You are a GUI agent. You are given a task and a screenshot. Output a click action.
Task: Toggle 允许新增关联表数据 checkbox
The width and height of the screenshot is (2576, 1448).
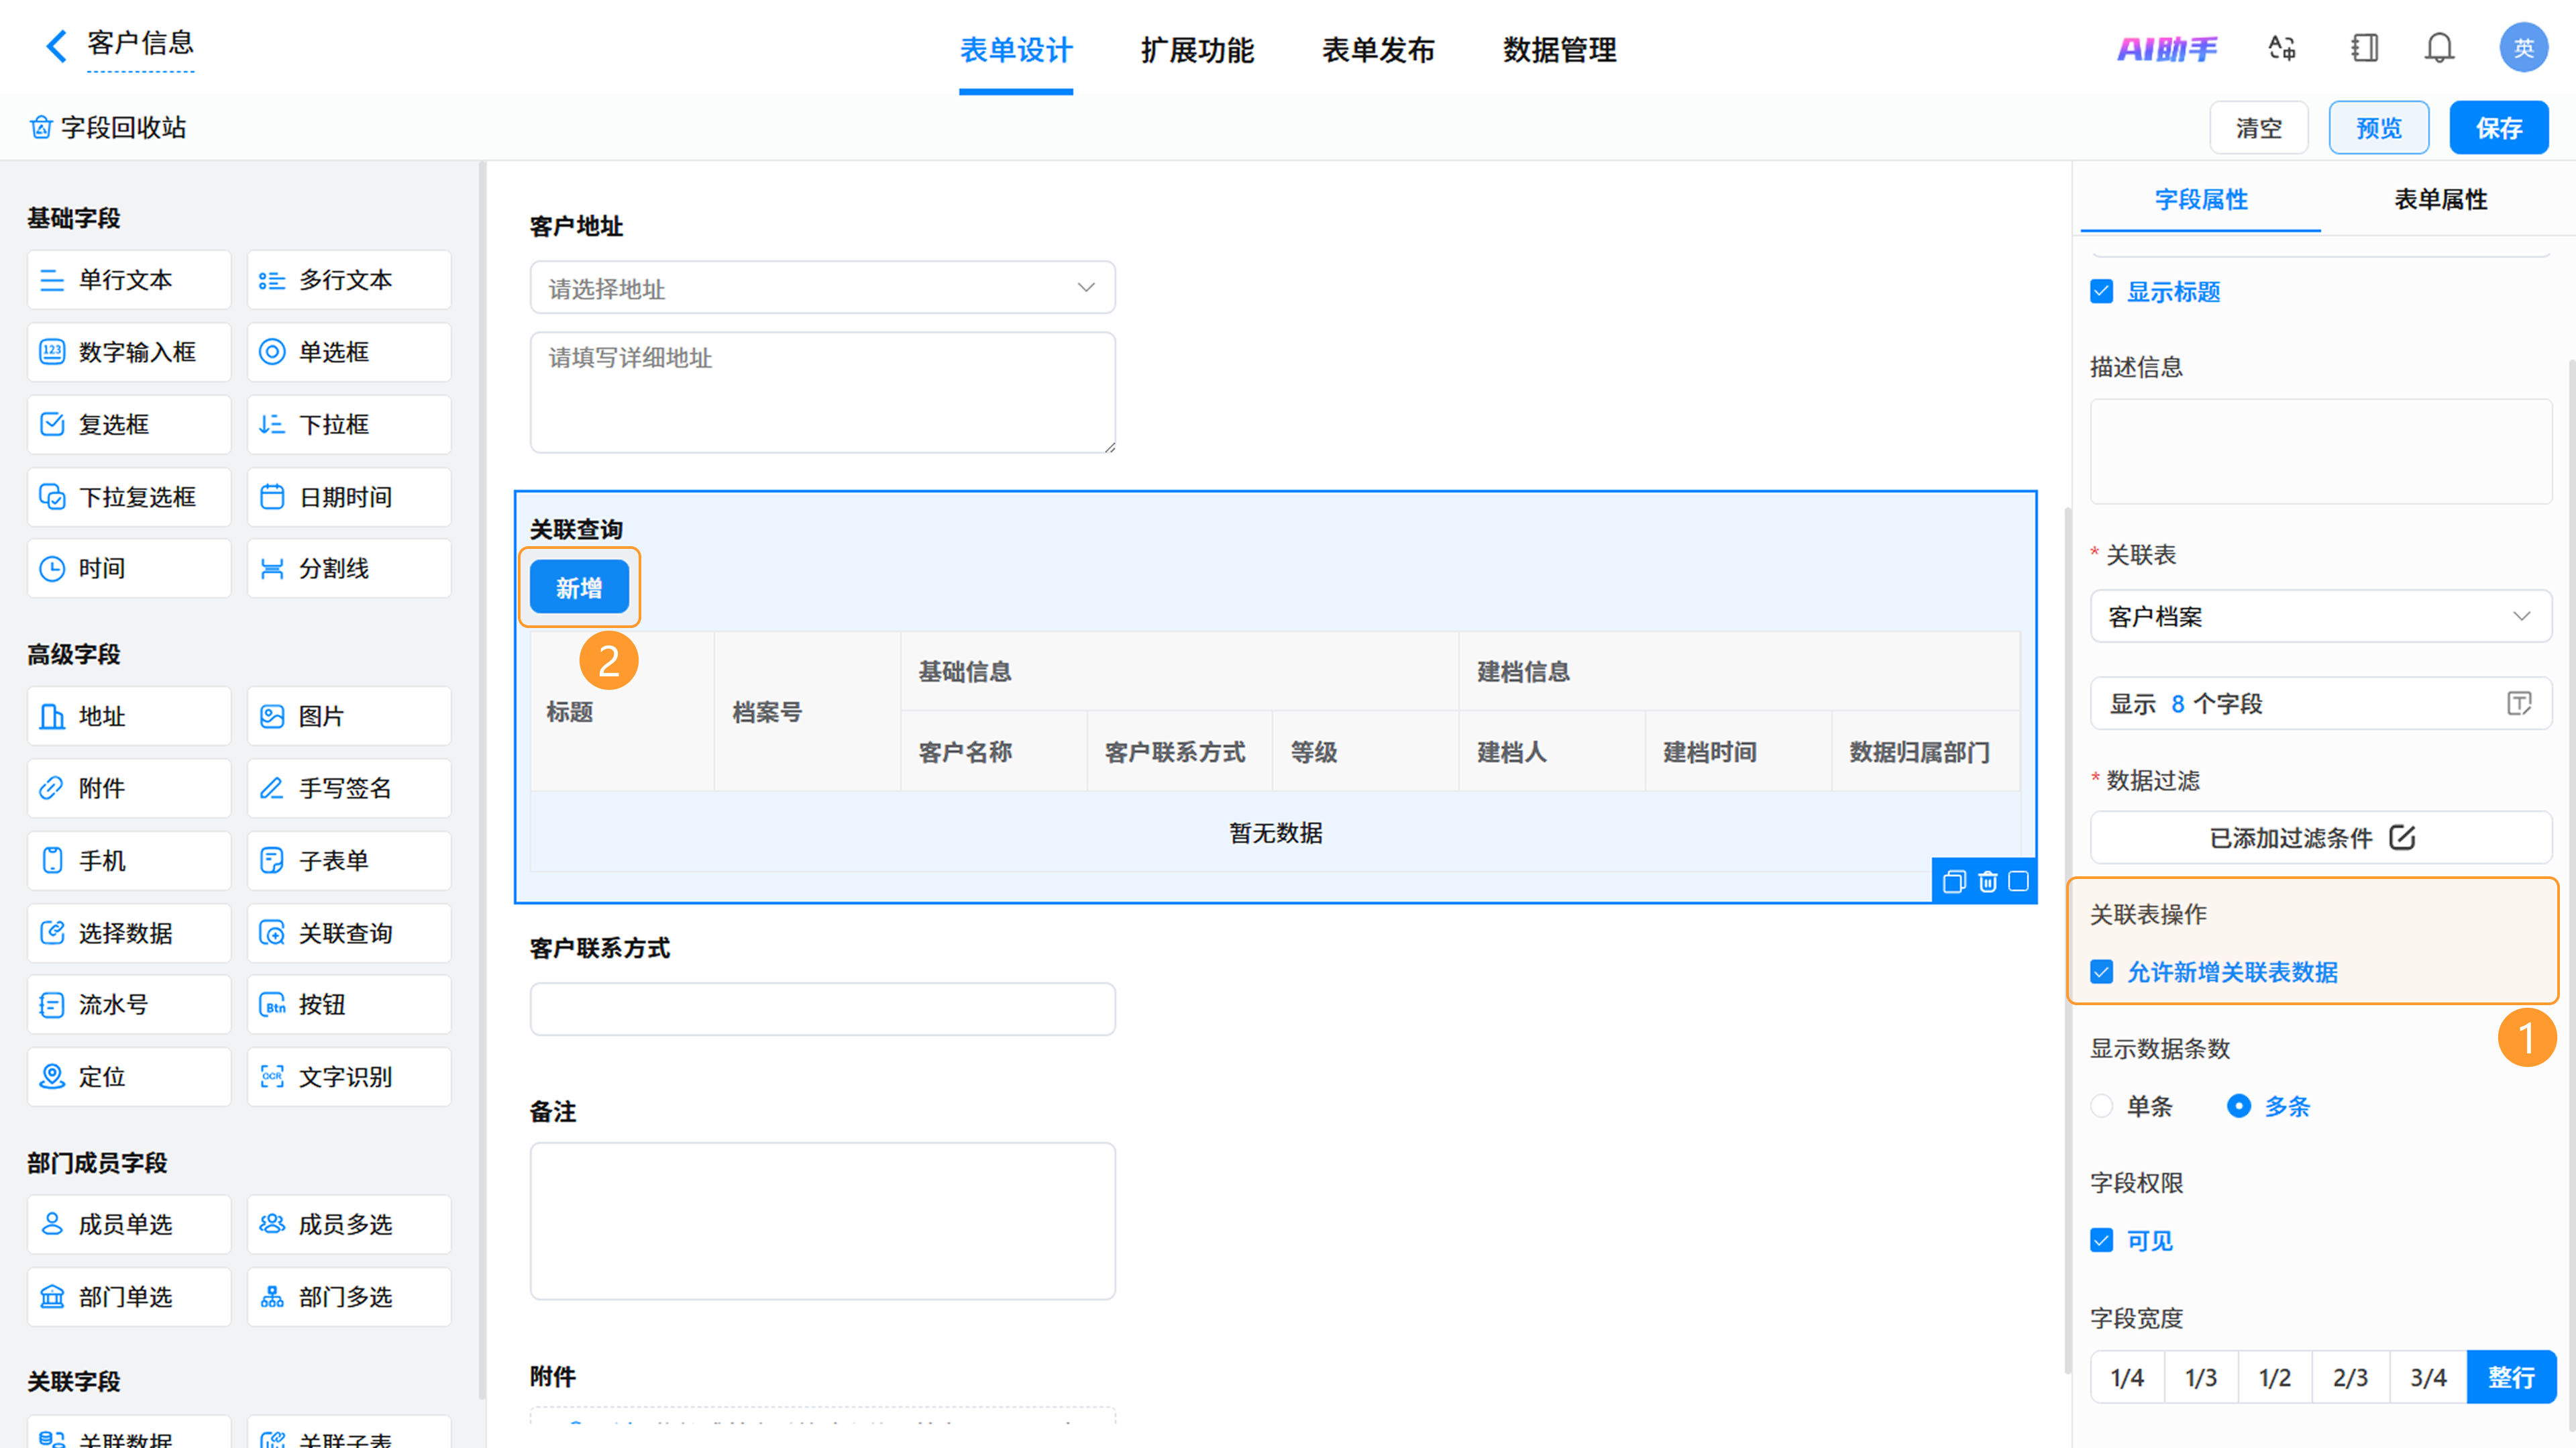point(2101,972)
